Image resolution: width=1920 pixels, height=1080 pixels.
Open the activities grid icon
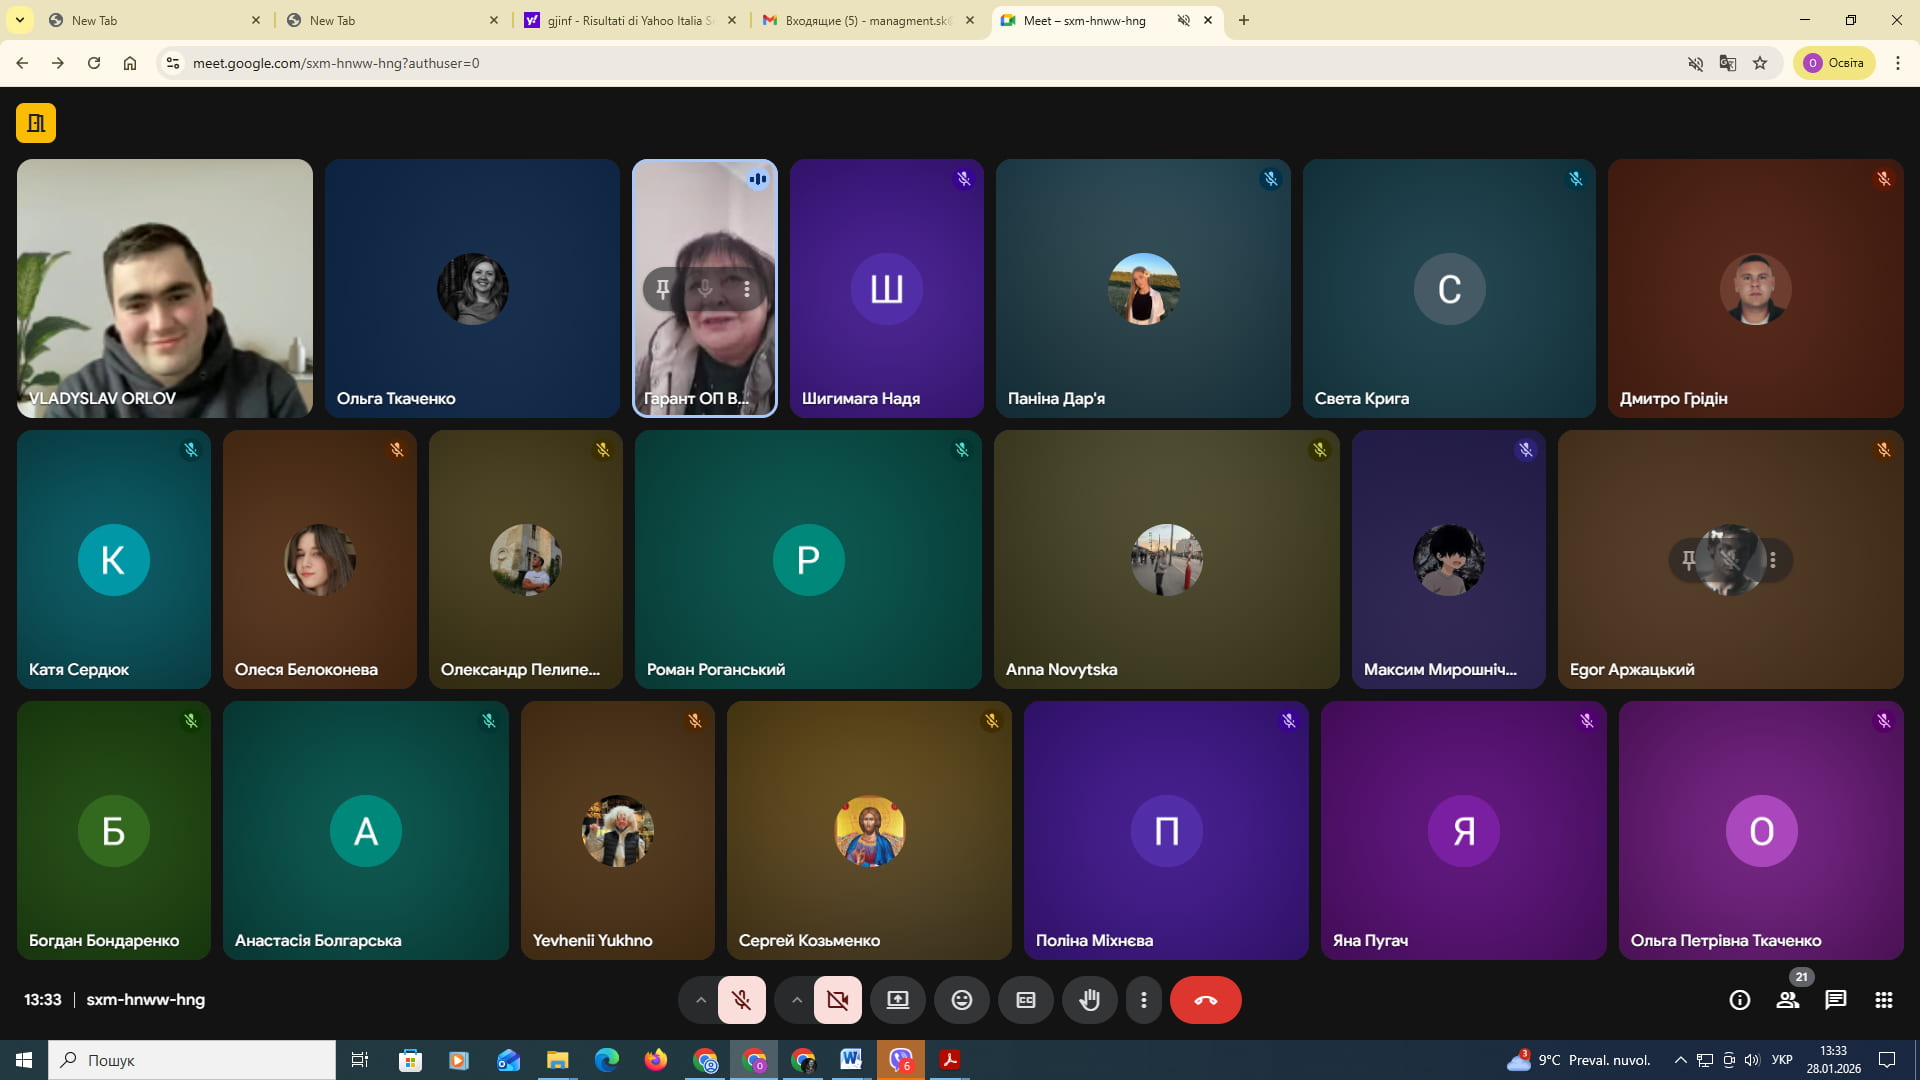click(x=1883, y=1000)
